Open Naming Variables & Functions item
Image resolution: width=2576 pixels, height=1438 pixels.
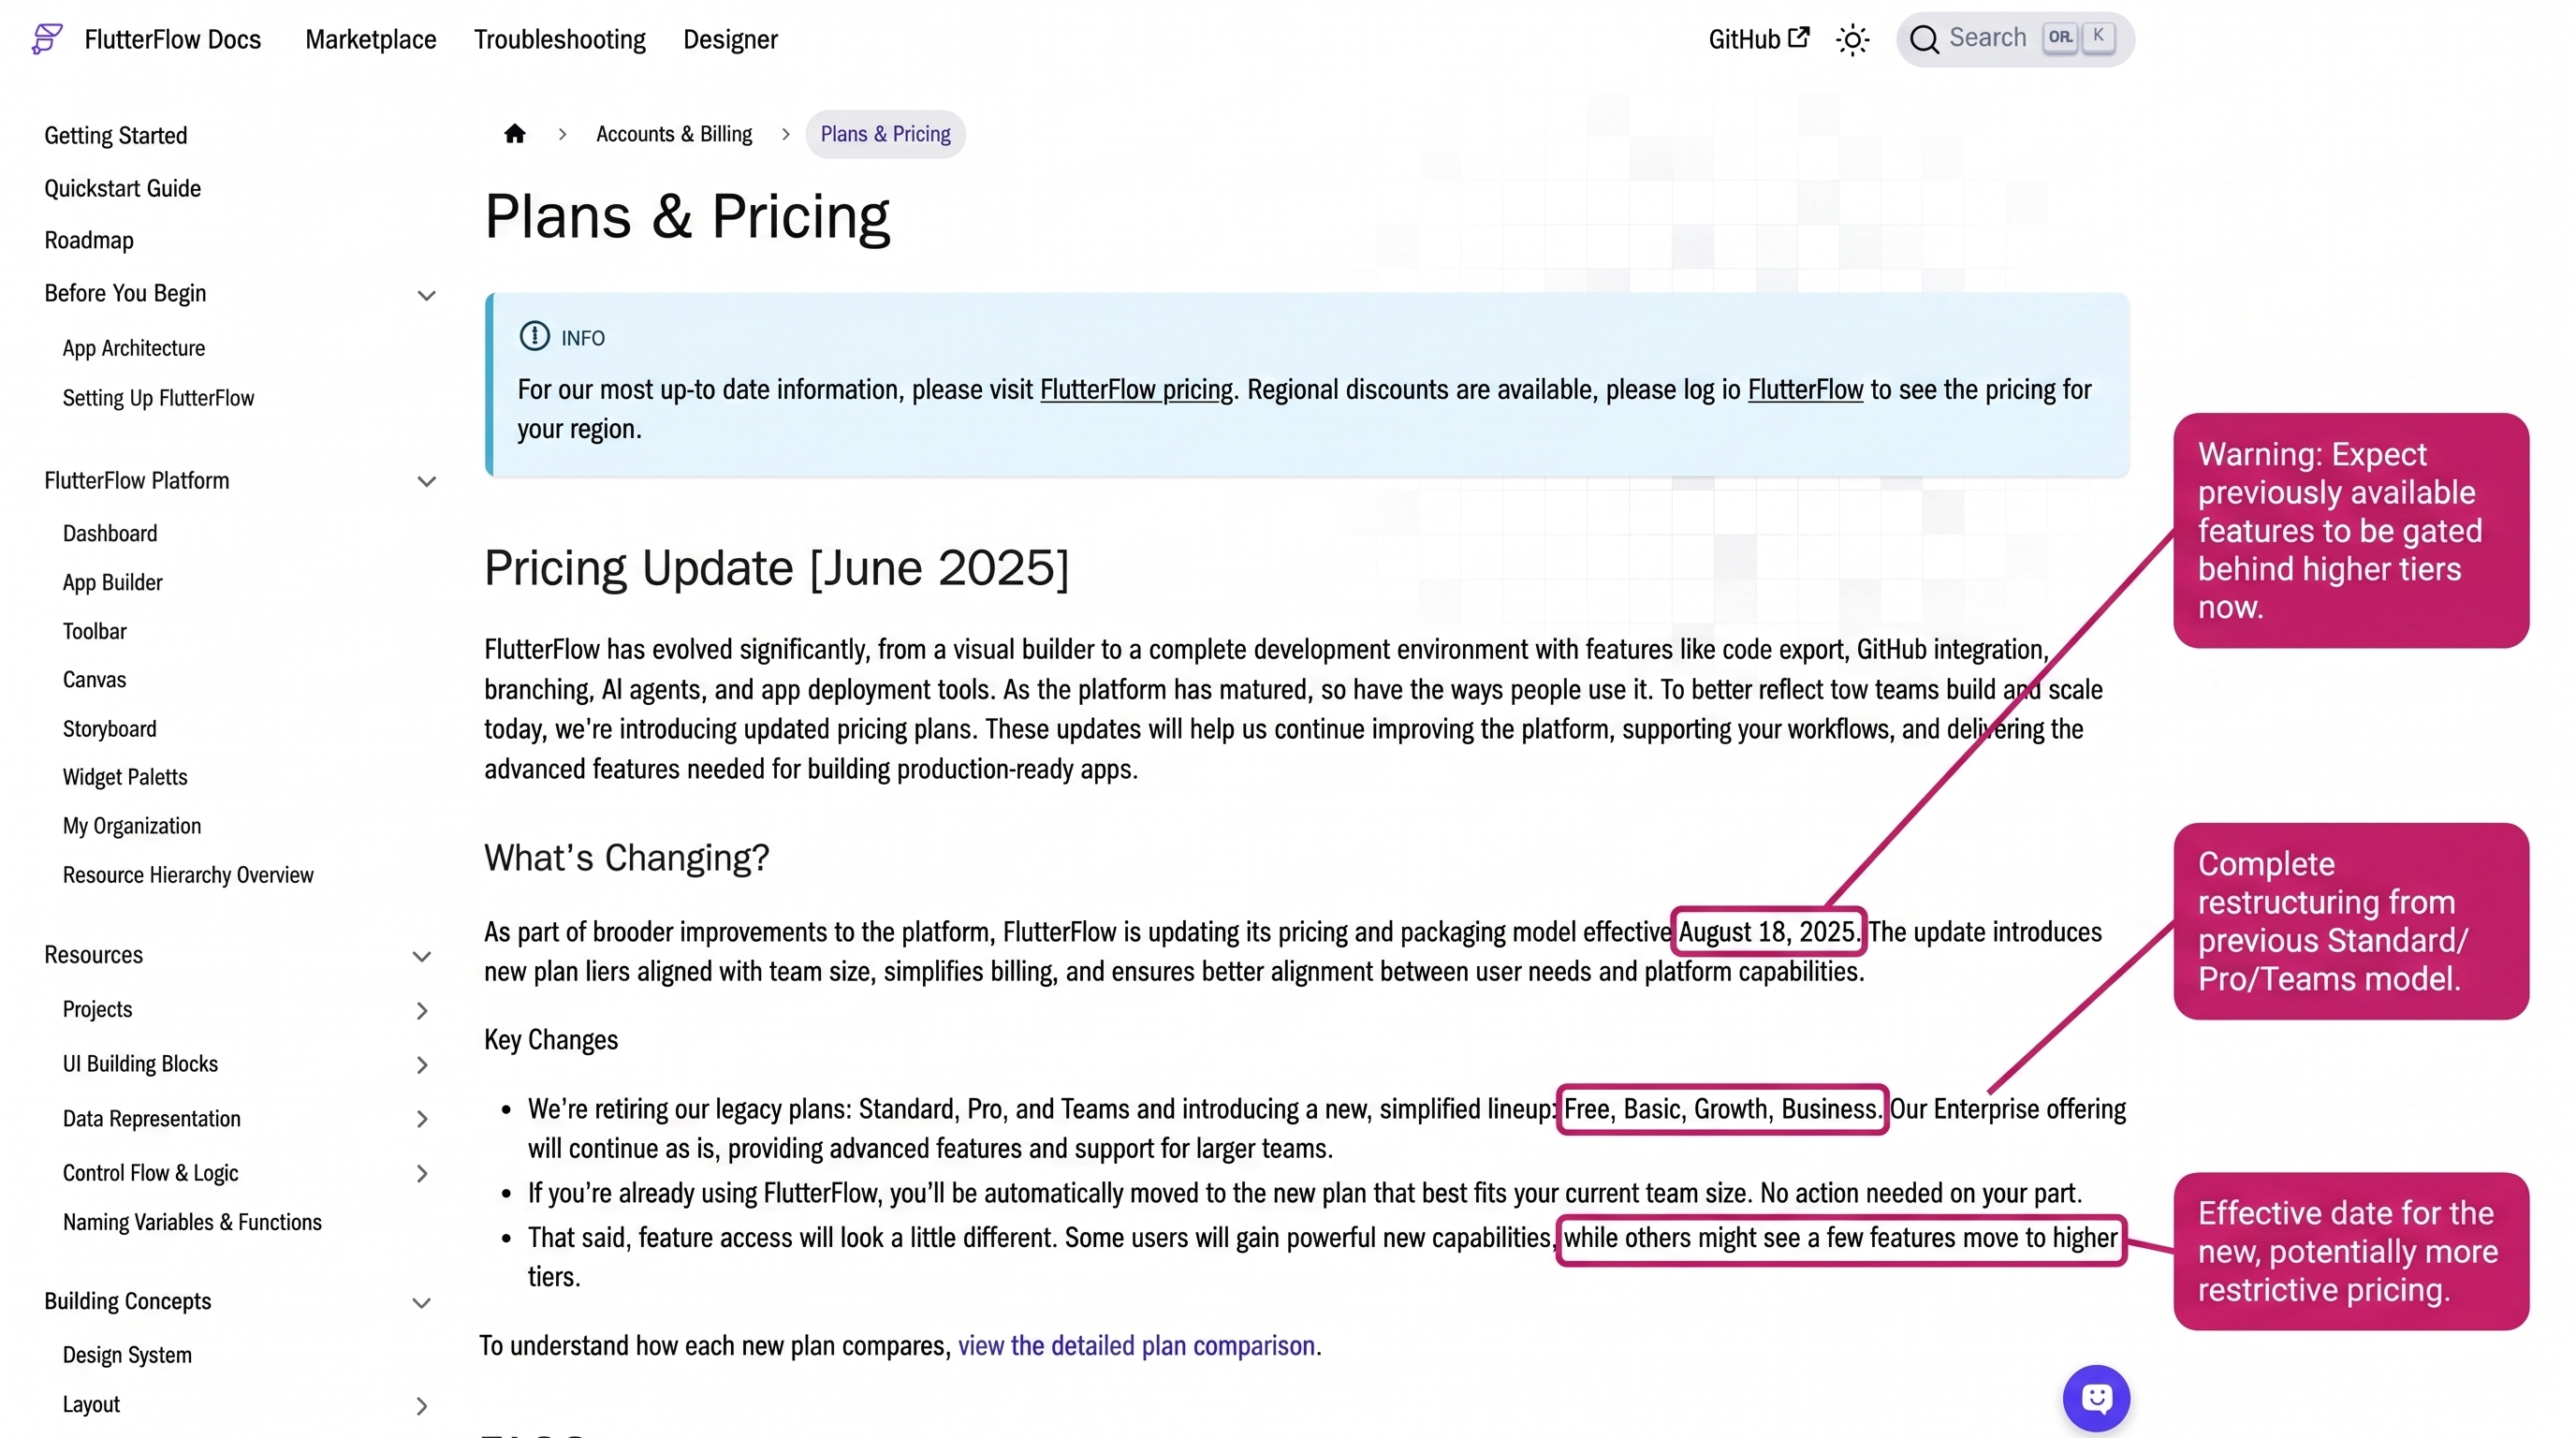tap(192, 1221)
